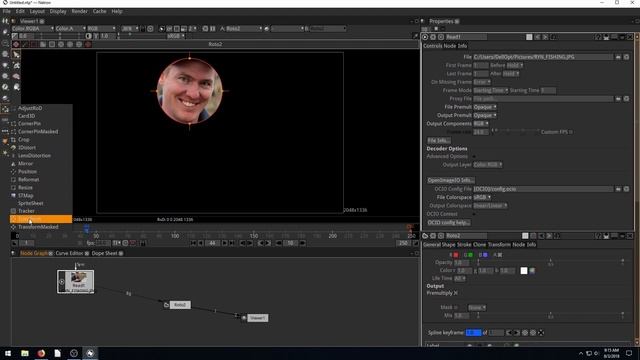Click redo arrow in the Read1 panel header
The width and height of the screenshot is (640, 360).
[x=545, y=37]
